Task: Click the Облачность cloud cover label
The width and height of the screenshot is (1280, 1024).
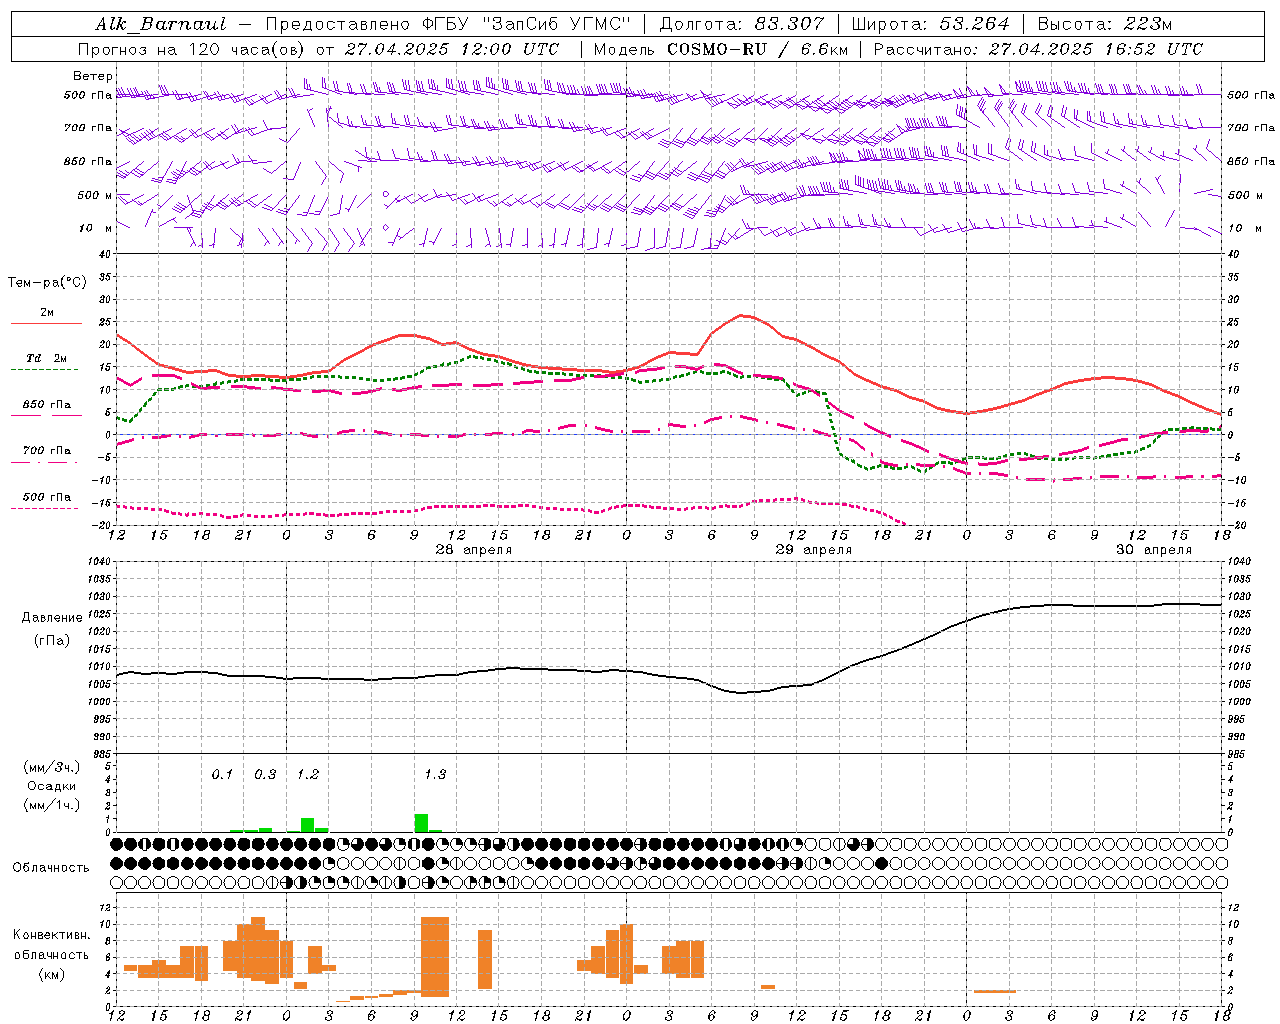Action: pyautogui.click(x=51, y=868)
